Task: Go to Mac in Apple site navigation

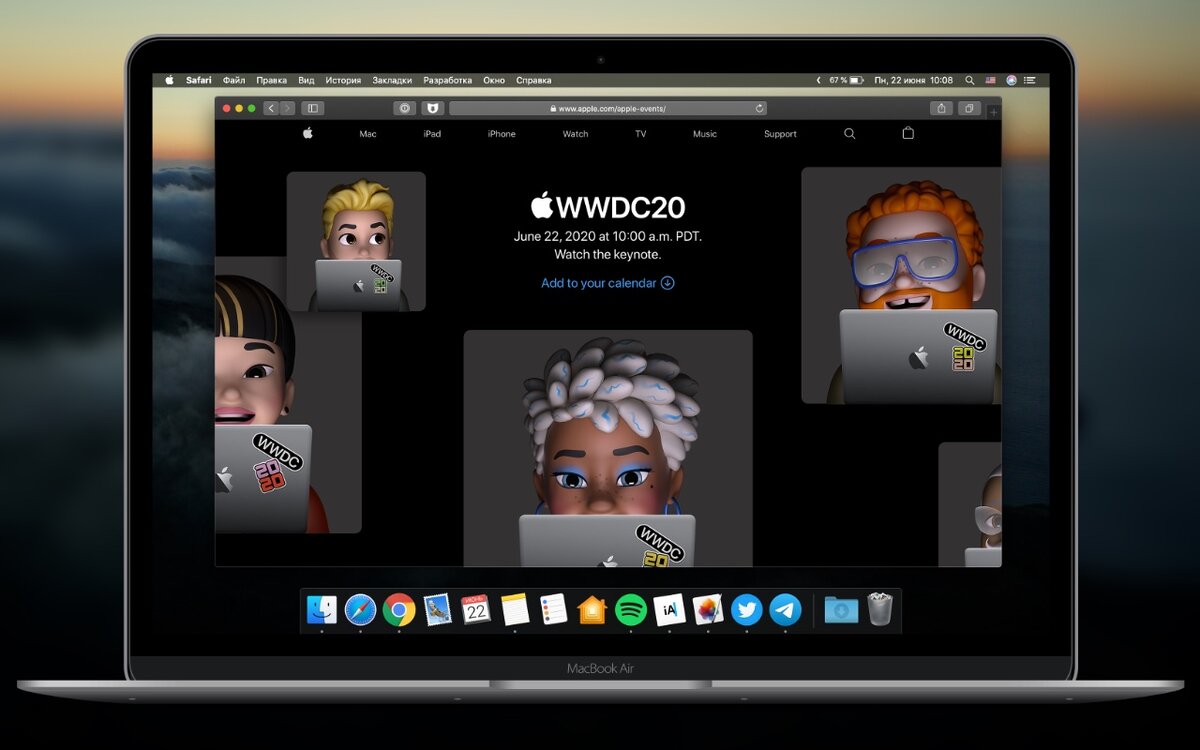Action: click(368, 134)
